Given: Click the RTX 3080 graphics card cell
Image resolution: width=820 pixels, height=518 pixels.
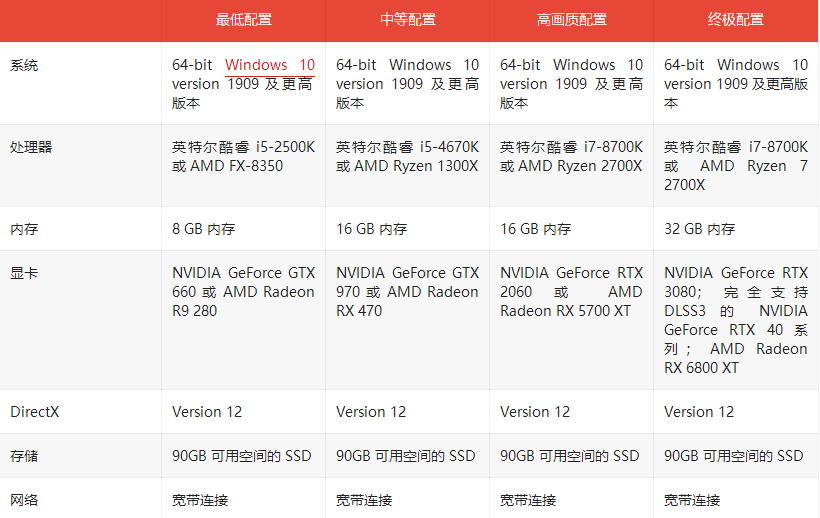Looking at the screenshot, I should click(x=736, y=320).
